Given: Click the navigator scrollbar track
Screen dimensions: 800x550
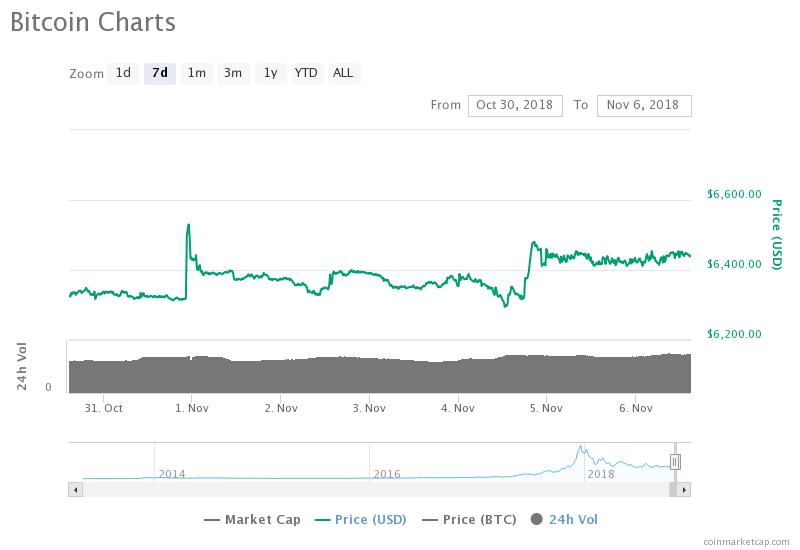Looking at the screenshot, I should [376, 490].
